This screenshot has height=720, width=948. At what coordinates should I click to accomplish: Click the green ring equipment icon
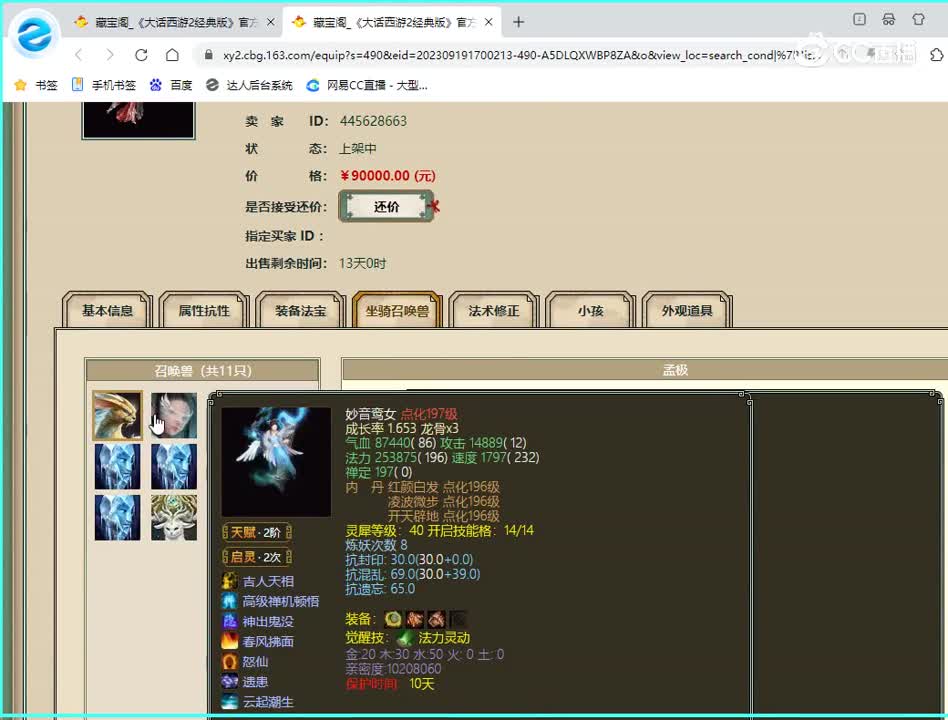pos(393,618)
